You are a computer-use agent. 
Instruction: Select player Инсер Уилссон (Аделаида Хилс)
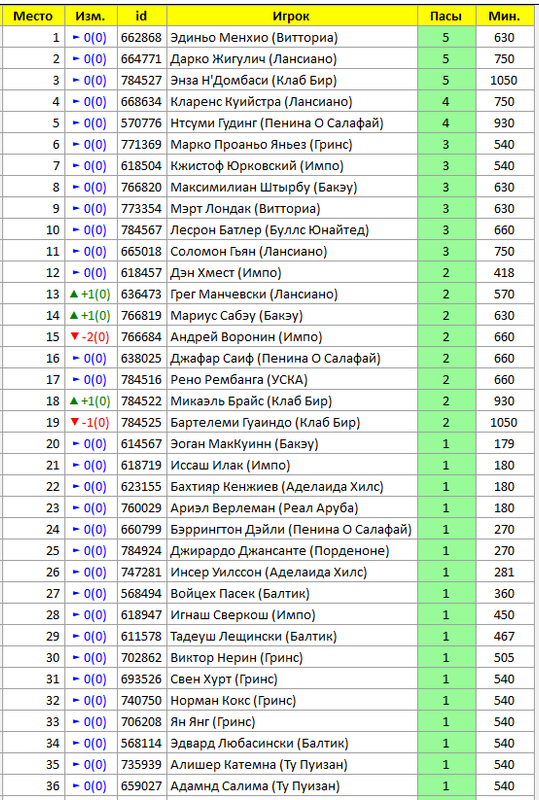268,572
